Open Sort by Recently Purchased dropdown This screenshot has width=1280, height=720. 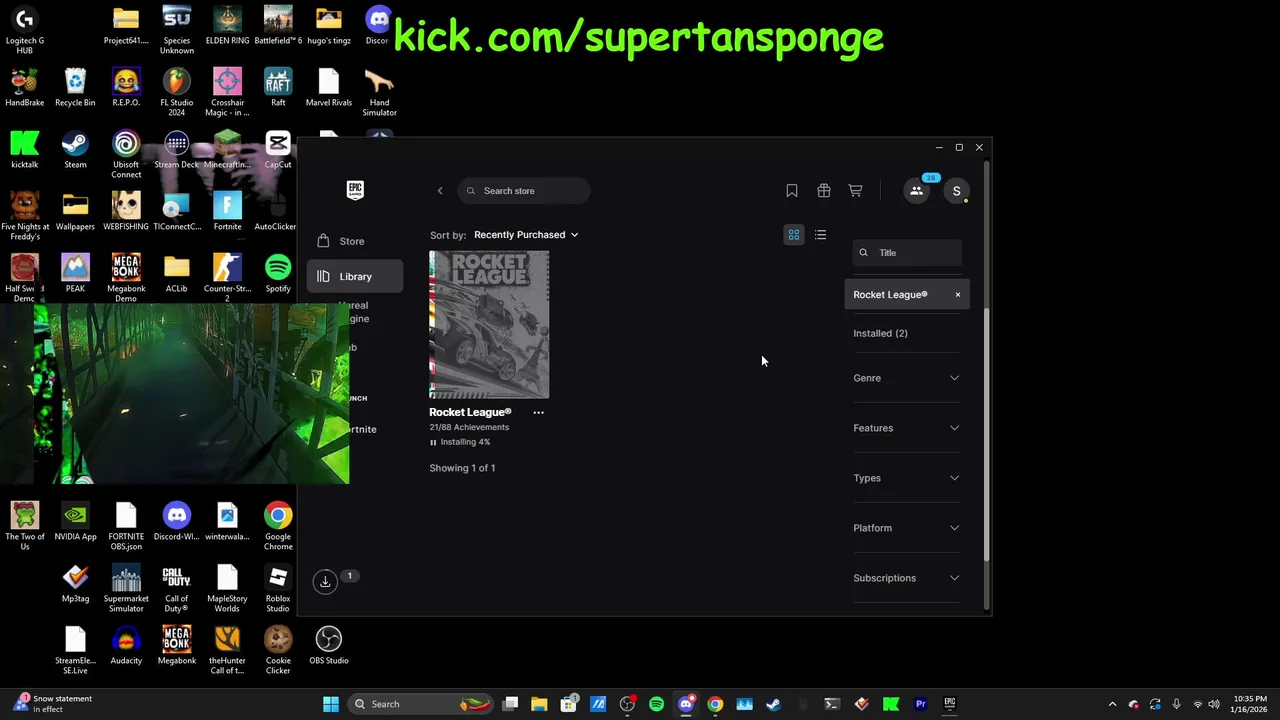click(x=526, y=235)
